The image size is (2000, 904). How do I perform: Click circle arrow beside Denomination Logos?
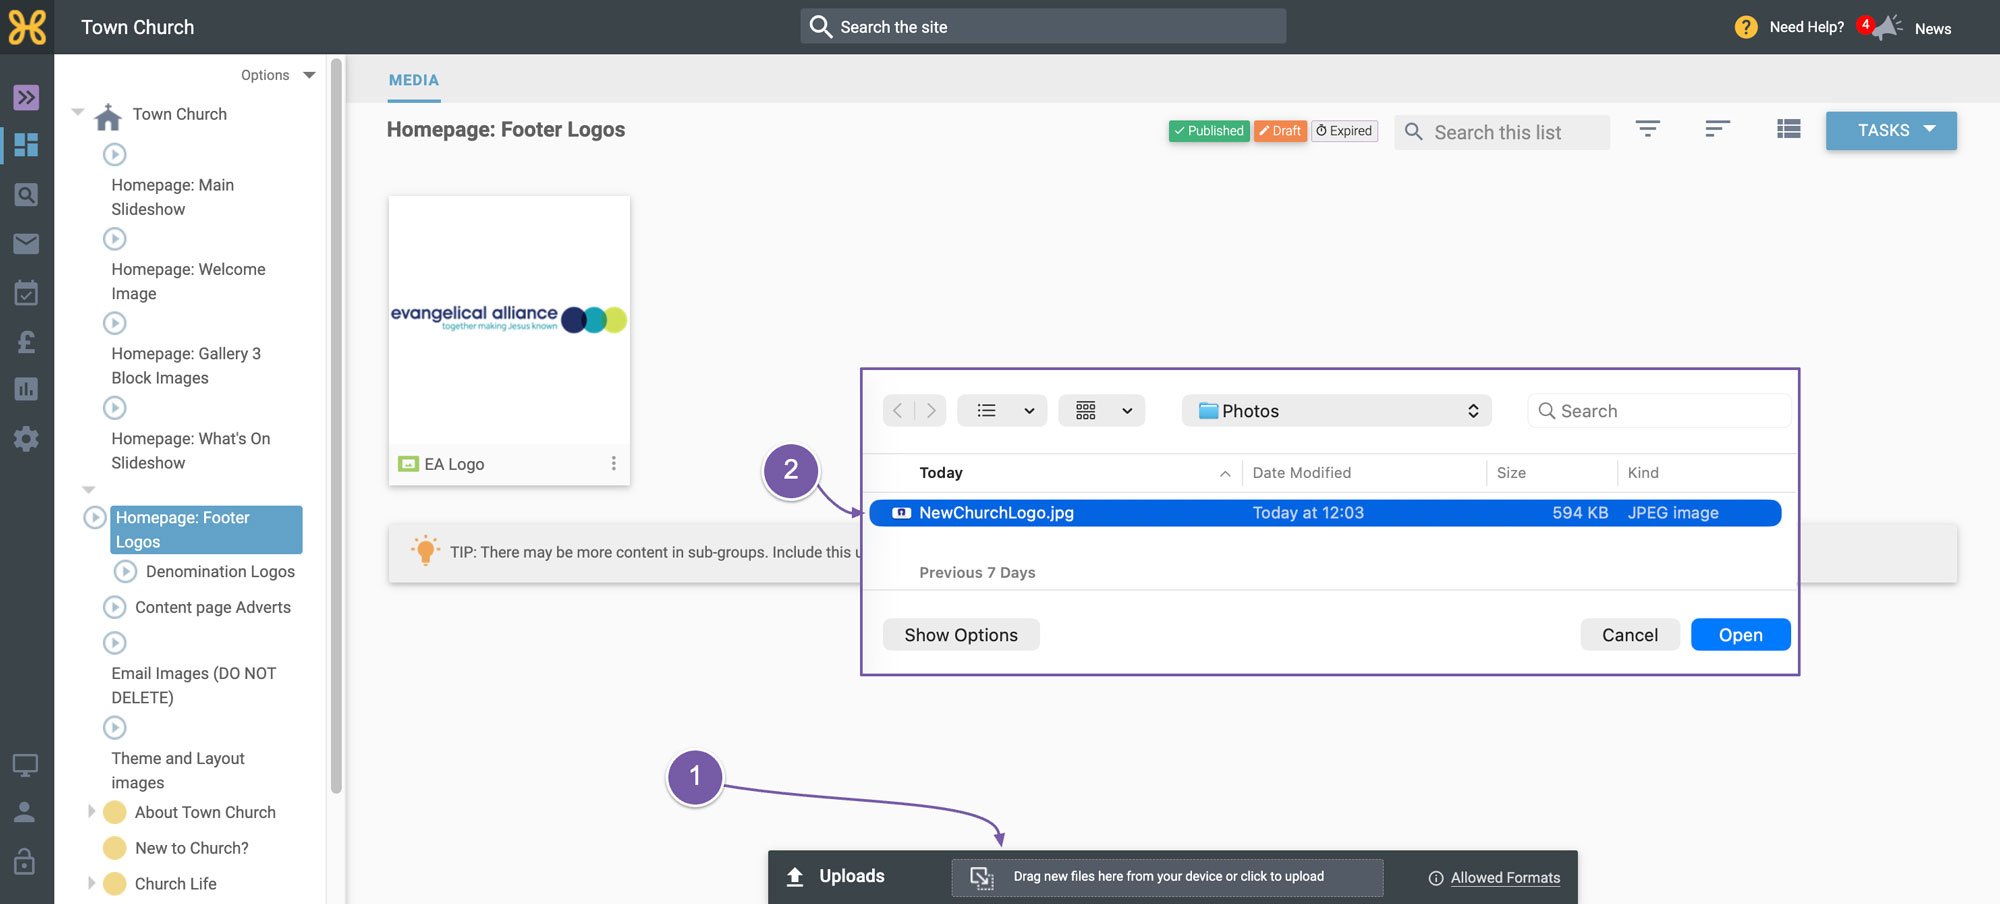coord(125,571)
